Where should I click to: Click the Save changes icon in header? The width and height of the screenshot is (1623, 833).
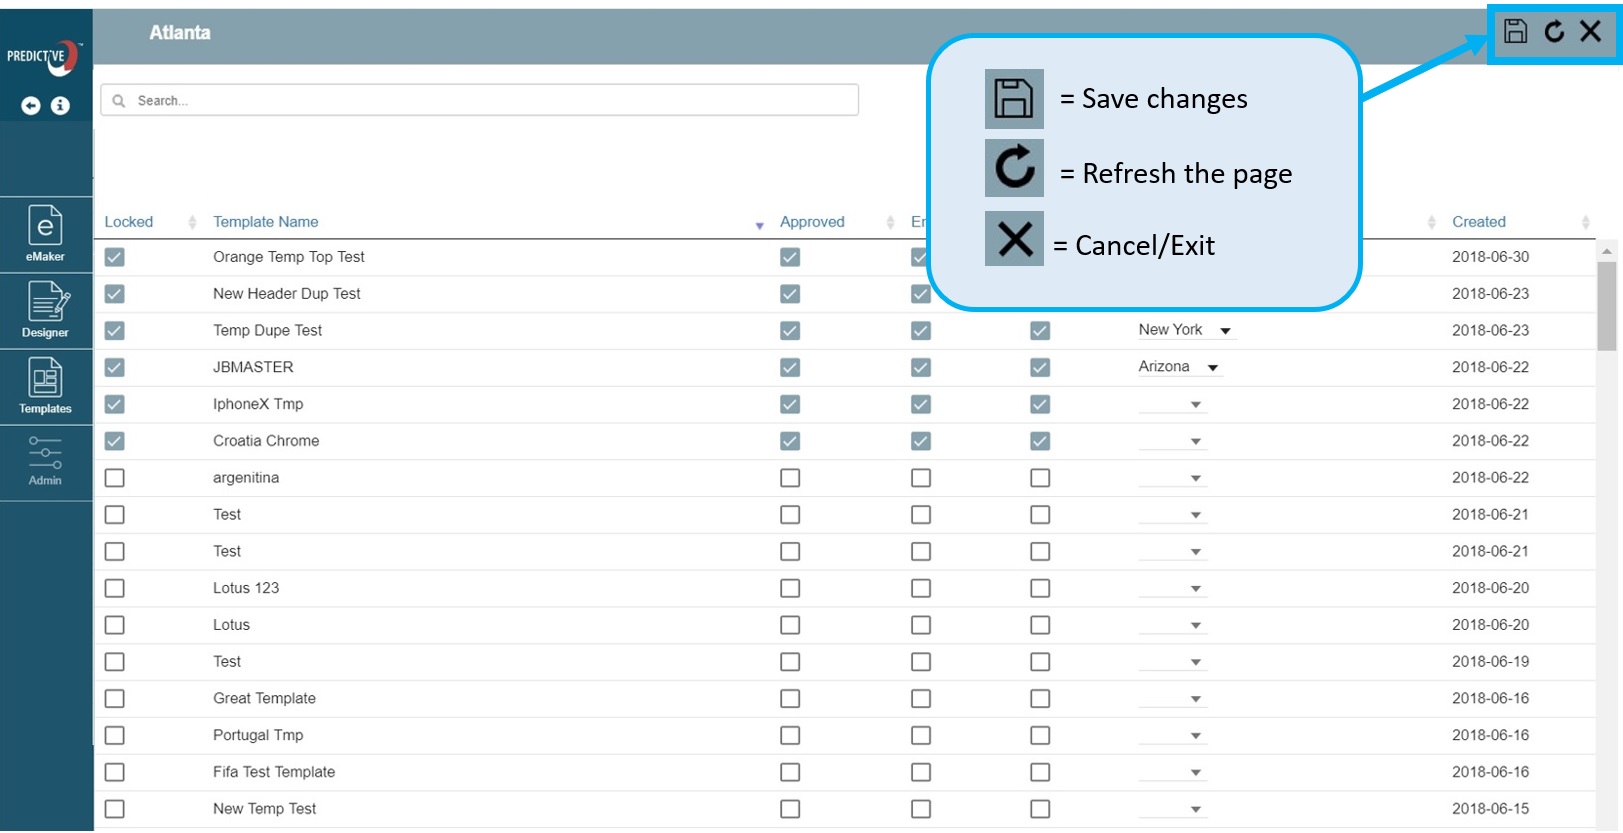1515,32
